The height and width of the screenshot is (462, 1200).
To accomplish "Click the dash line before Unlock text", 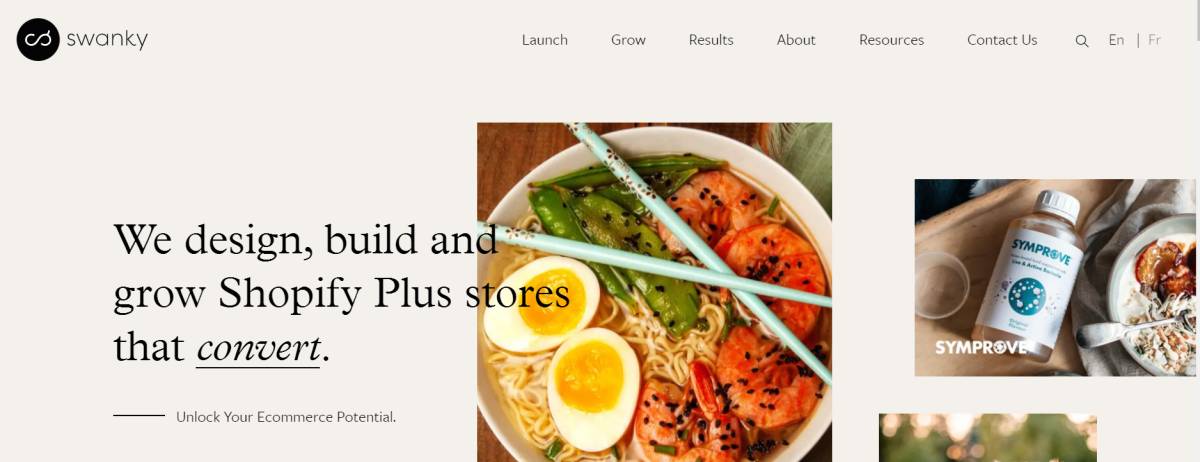I will click(139, 415).
